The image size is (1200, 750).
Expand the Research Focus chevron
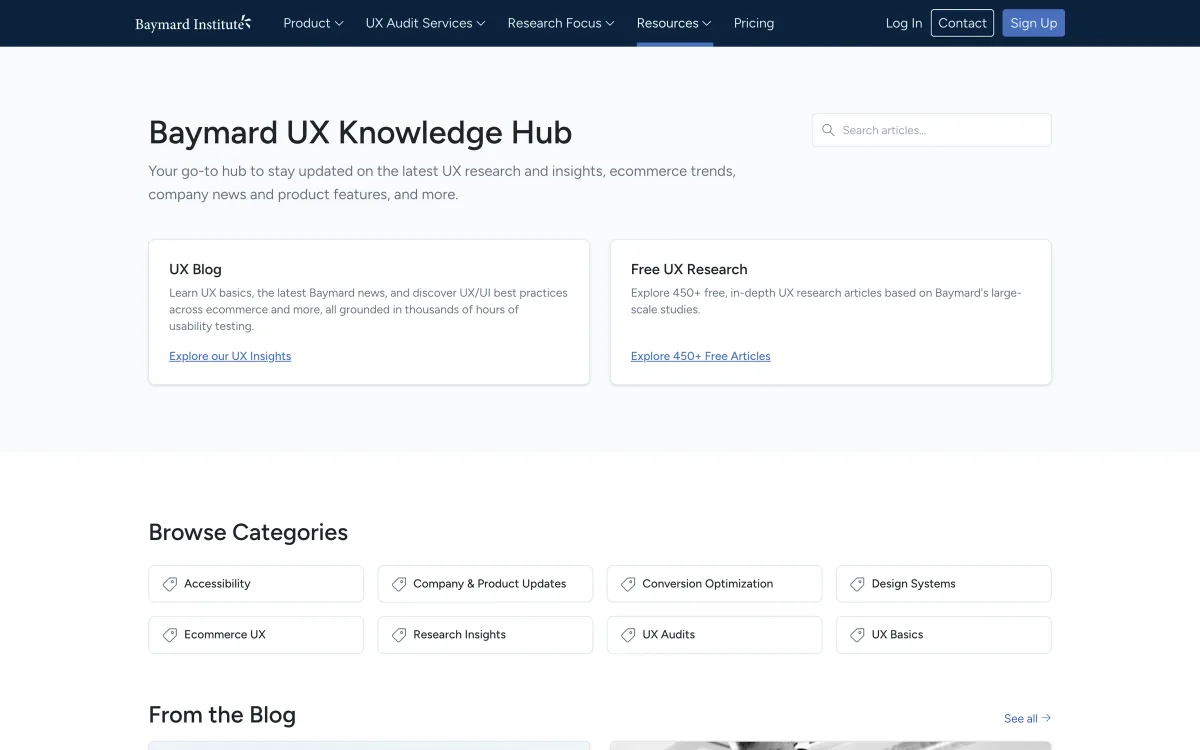point(610,24)
